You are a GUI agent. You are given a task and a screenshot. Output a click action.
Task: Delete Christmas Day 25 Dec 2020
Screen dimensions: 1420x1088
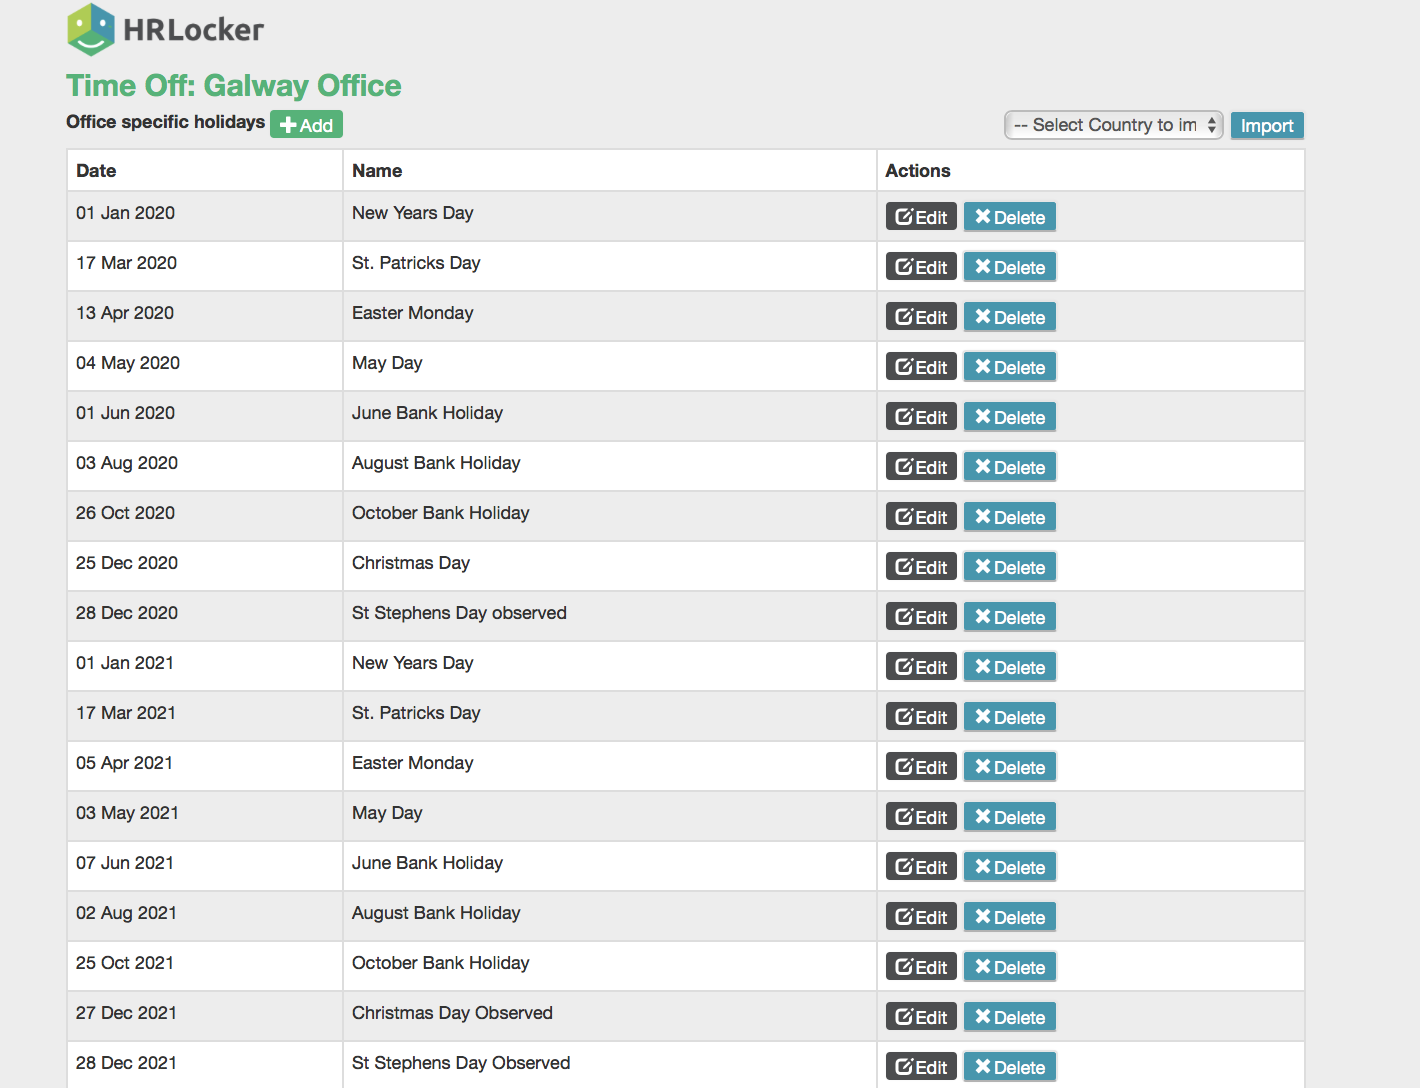(x=1010, y=567)
